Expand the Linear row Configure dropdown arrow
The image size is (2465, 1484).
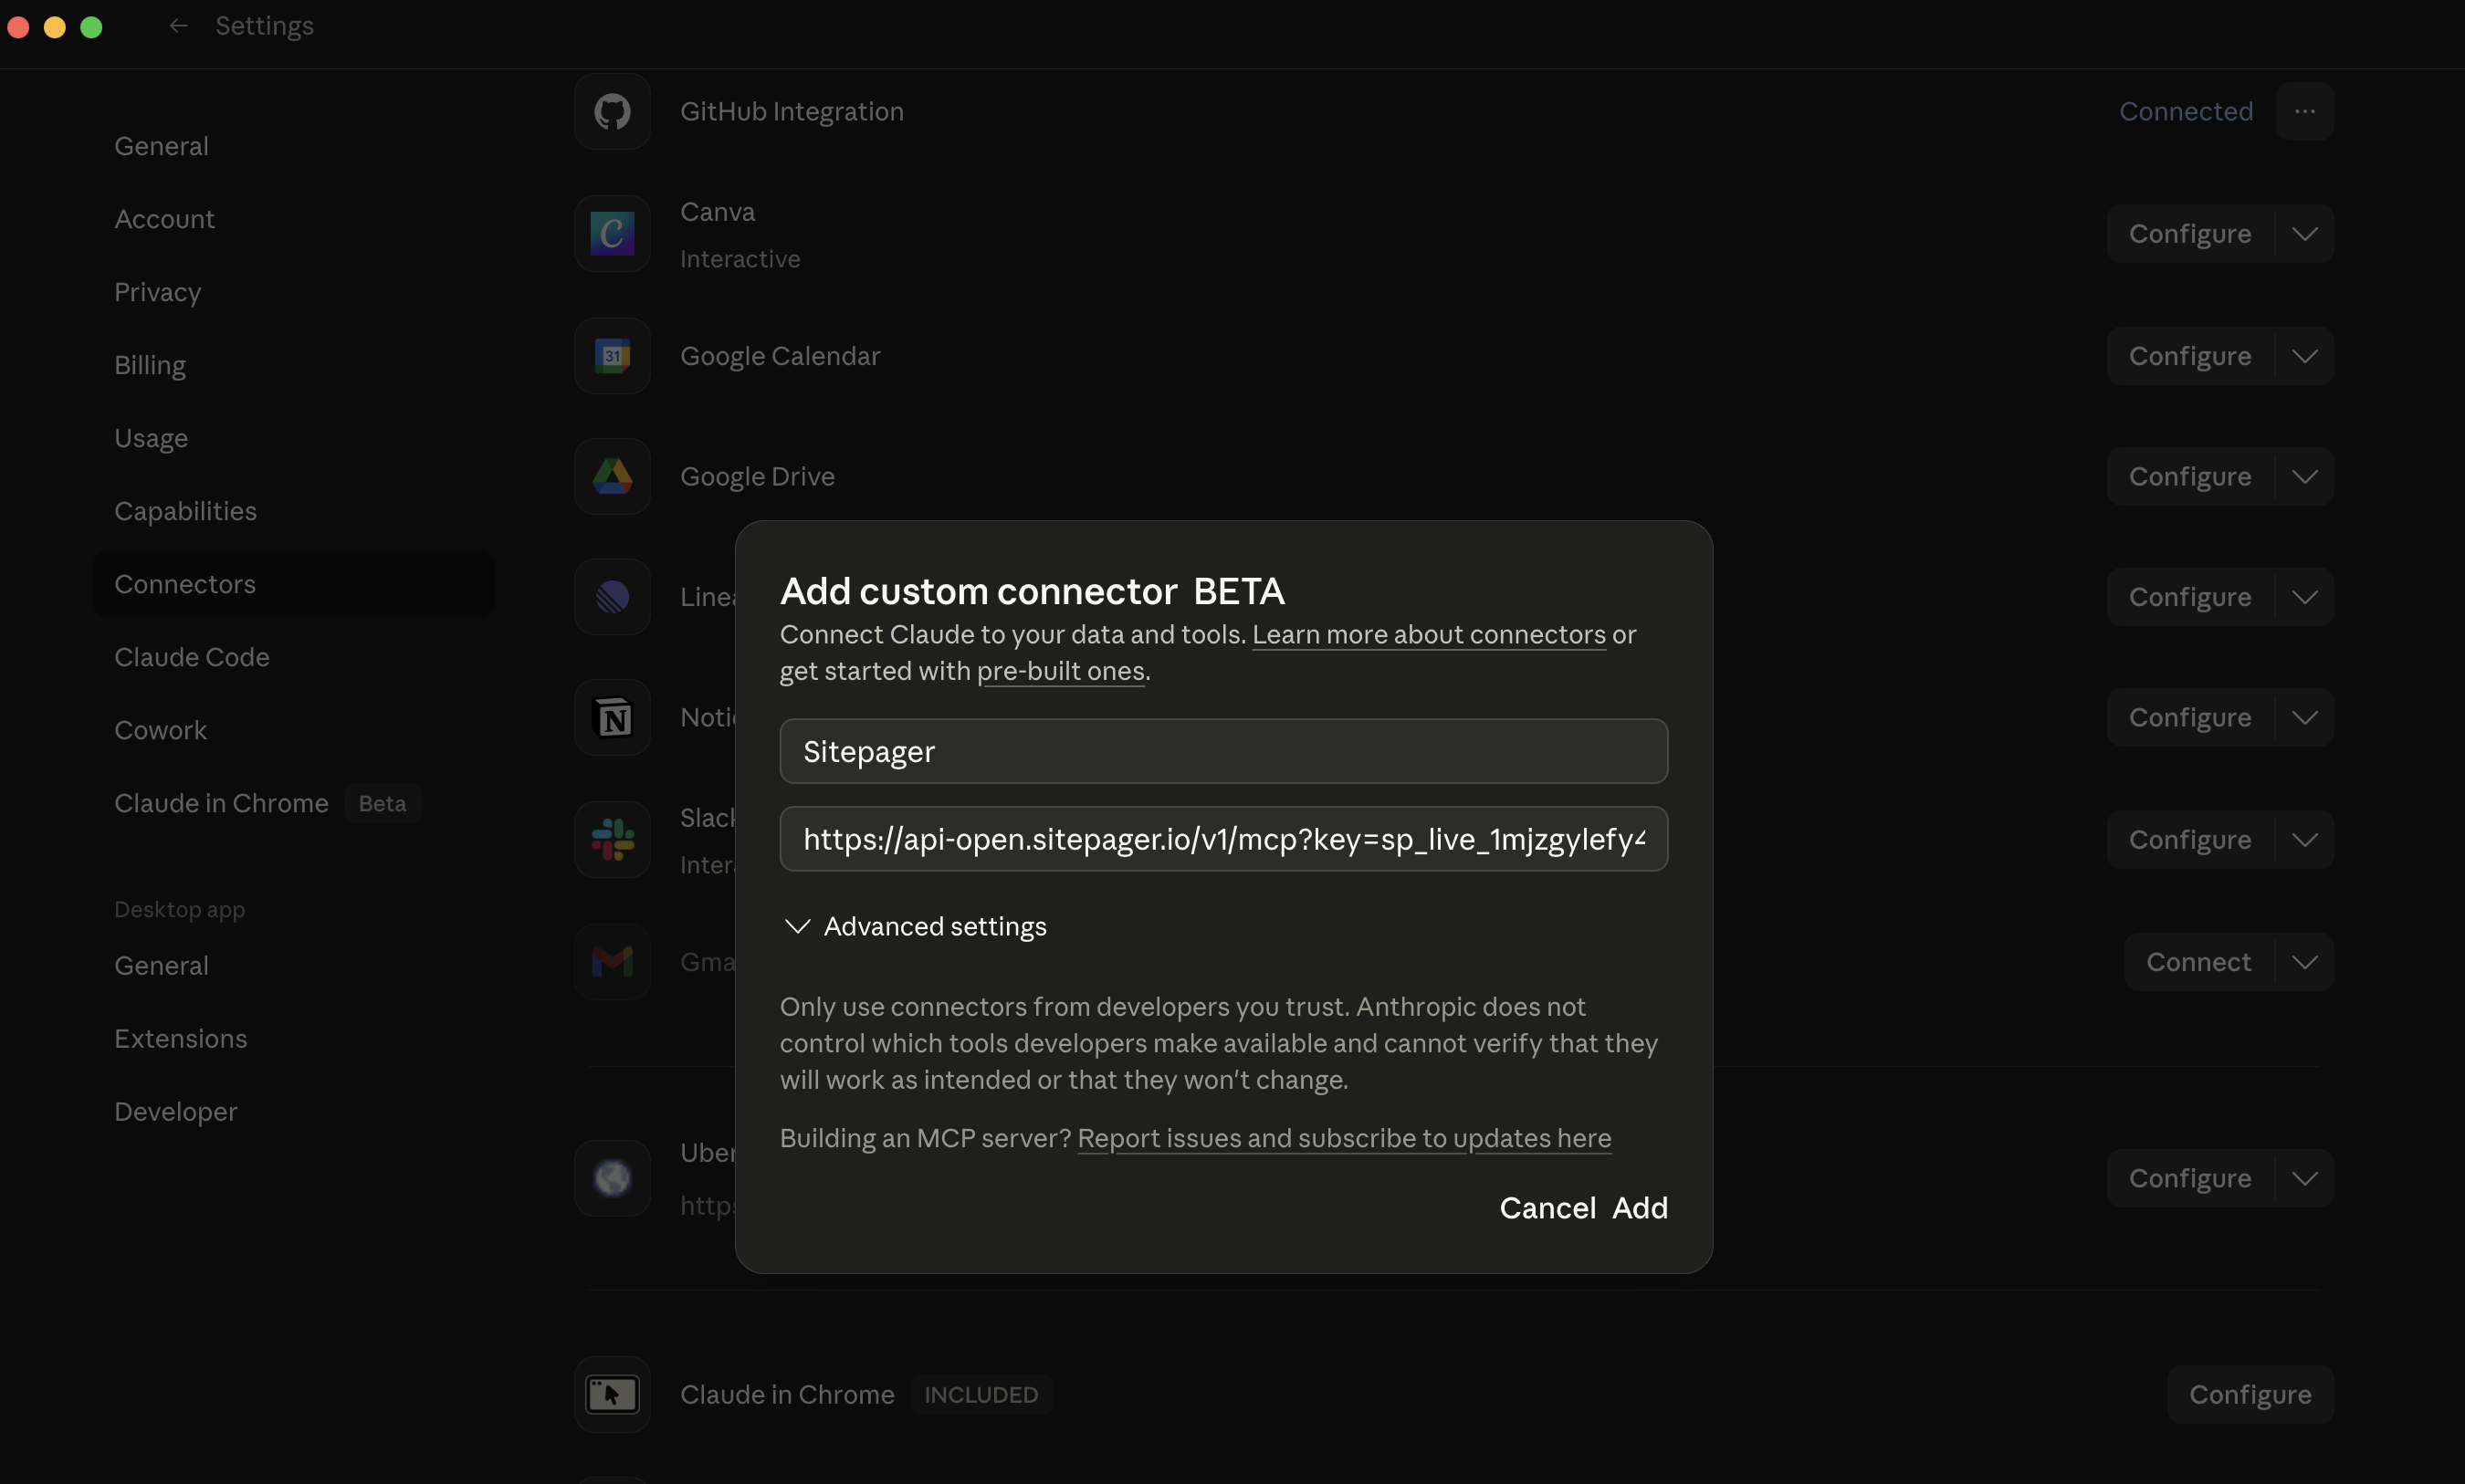(2304, 597)
